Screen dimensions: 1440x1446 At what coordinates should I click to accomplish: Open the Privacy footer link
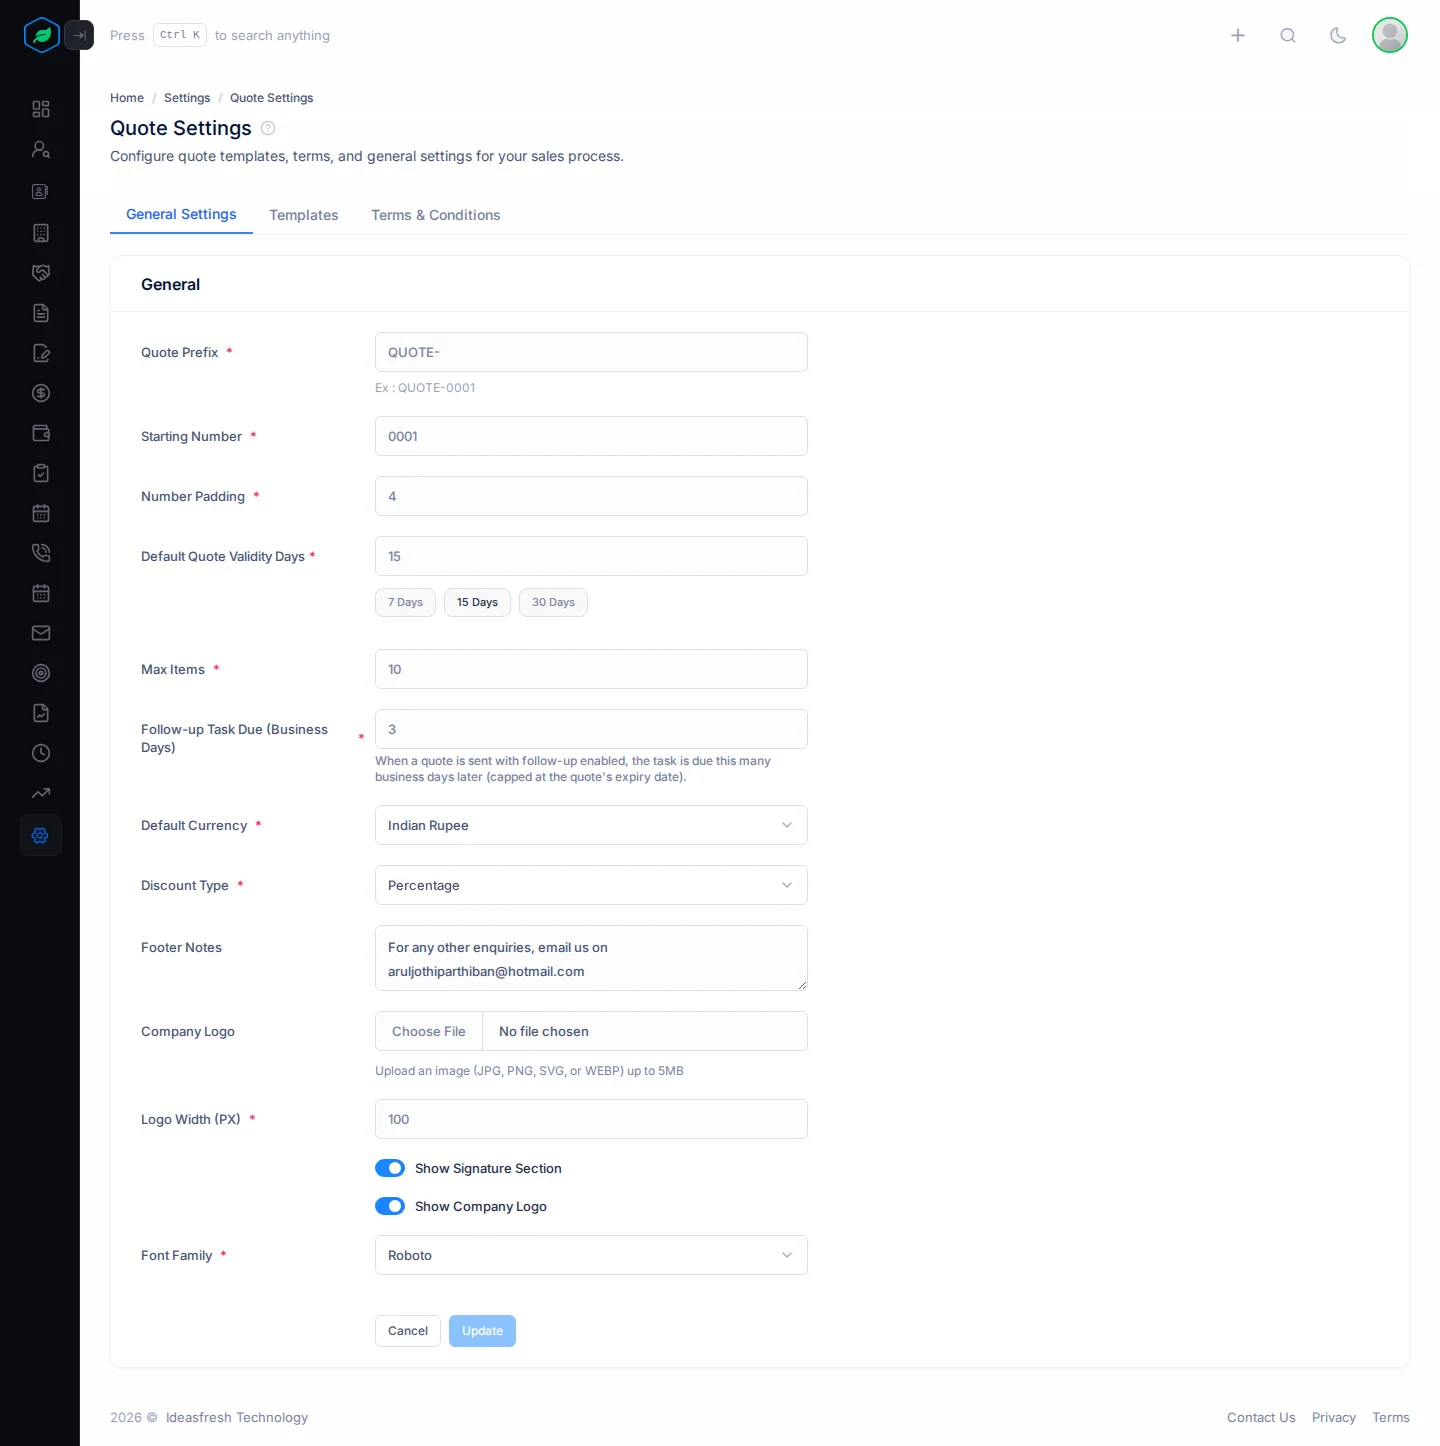pyautogui.click(x=1334, y=1417)
